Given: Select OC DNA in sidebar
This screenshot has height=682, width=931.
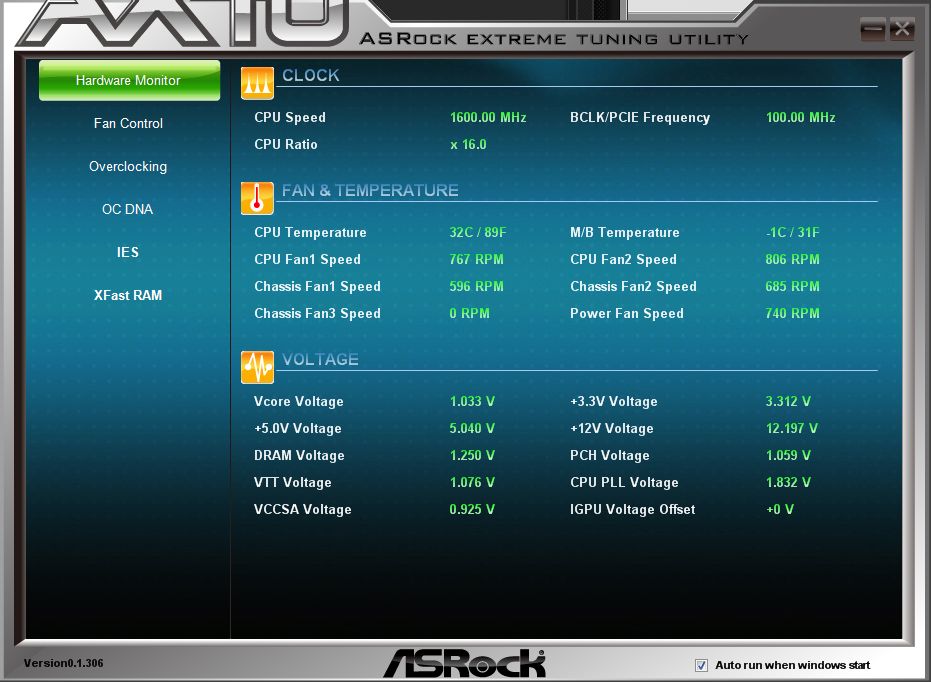Looking at the screenshot, I should point(128,210).
